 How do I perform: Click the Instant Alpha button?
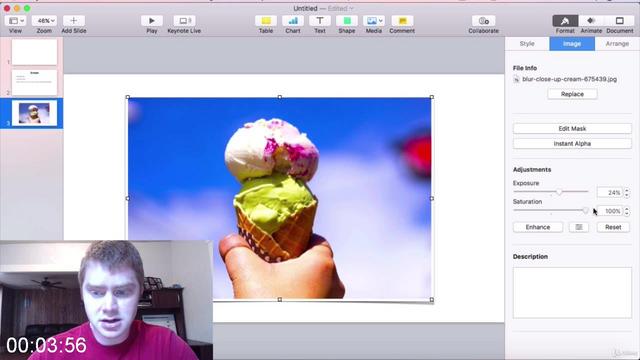tap(572, 144)
